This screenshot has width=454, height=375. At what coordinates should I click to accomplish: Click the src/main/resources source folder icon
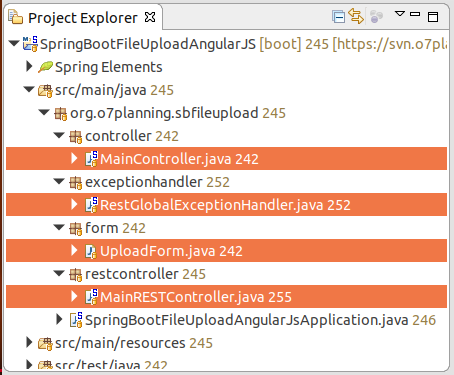tap(45, 344)
